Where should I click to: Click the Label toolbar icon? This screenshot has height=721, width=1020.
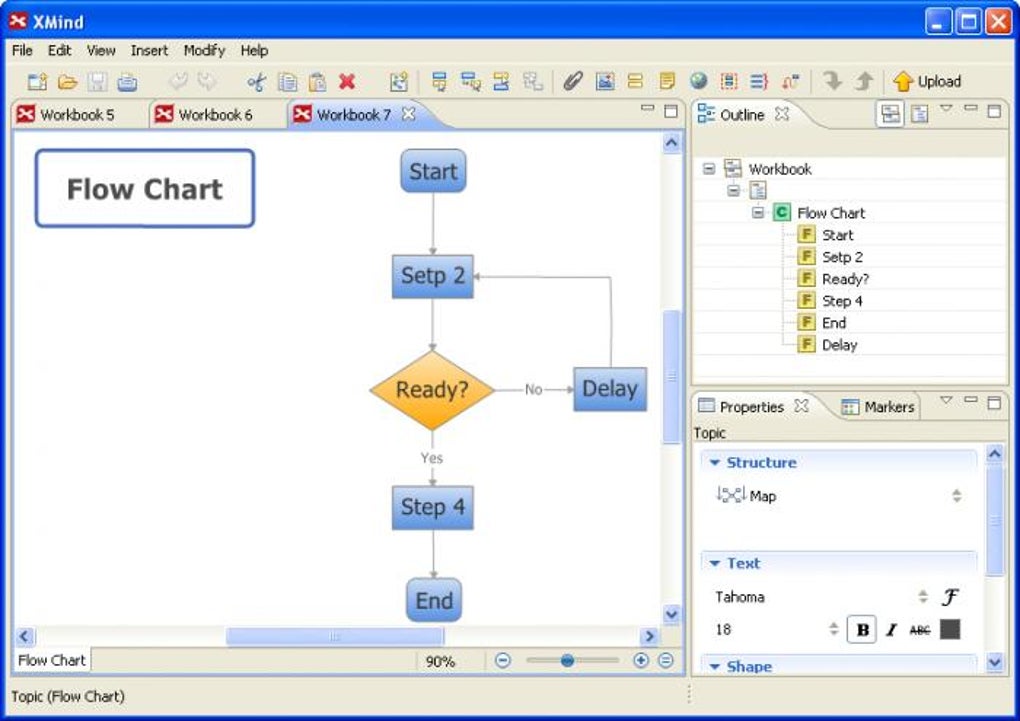[636, 81]
